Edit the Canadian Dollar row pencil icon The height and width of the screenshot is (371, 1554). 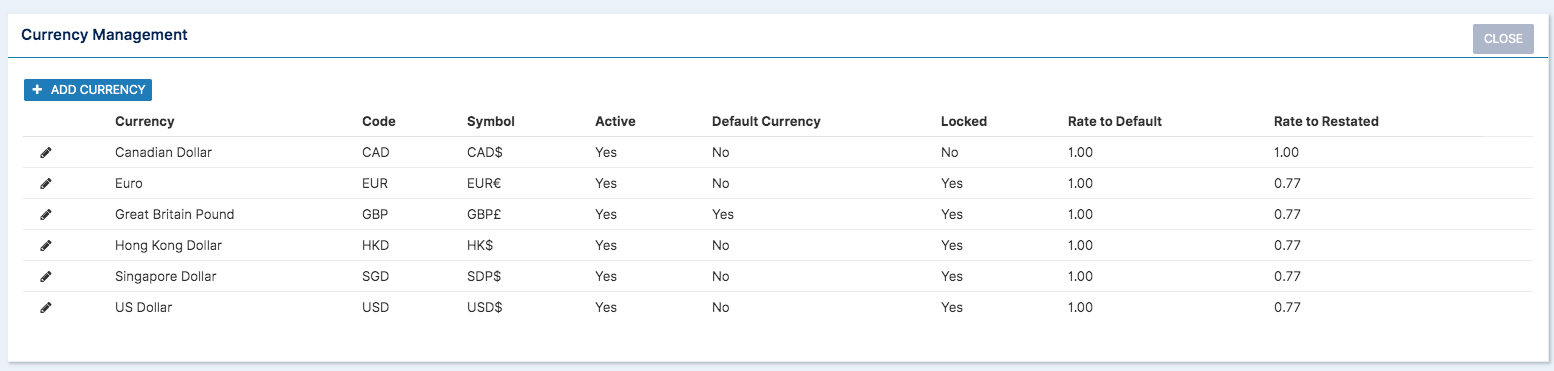pyautogui.click(x=46, y=153)
